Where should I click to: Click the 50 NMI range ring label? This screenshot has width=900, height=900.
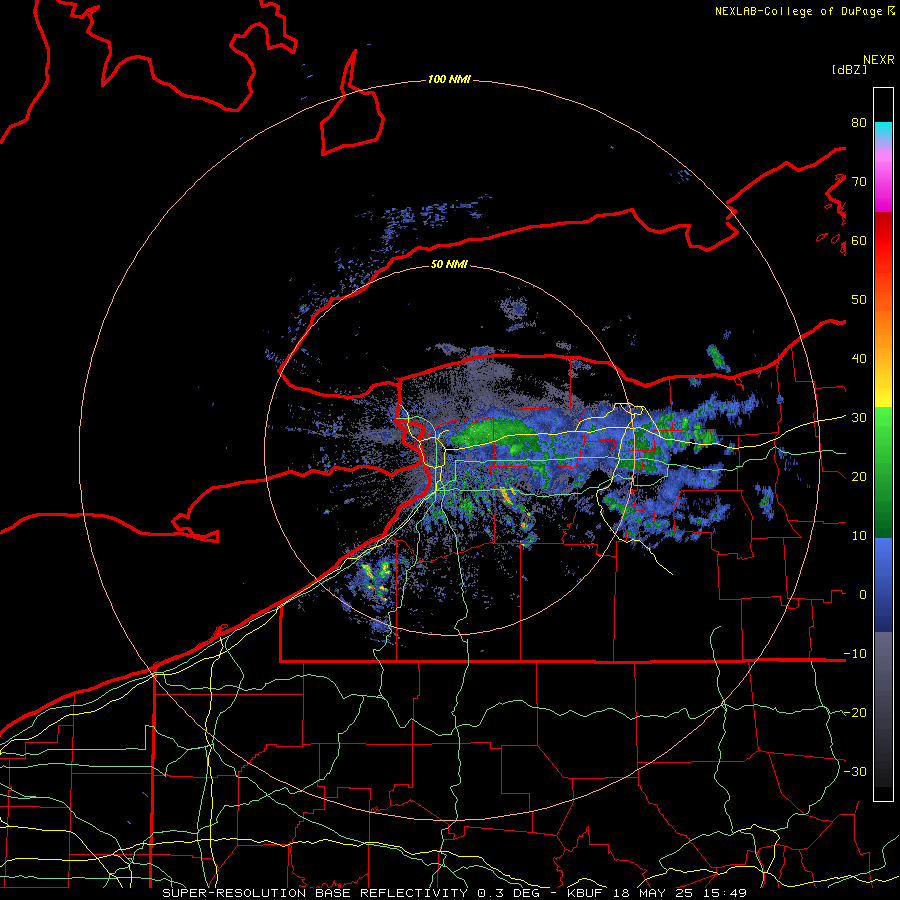point(449,265)
